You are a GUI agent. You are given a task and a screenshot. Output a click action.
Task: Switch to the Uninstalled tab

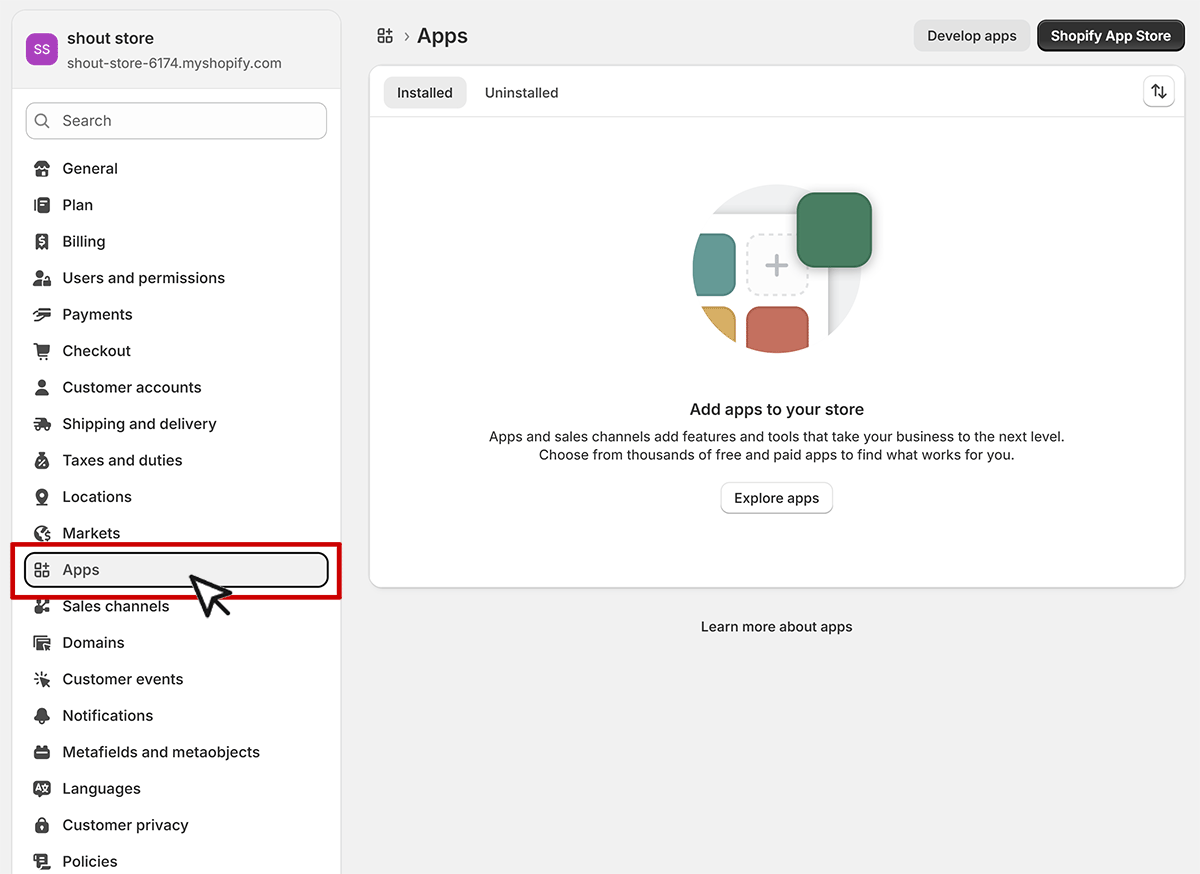521,92
